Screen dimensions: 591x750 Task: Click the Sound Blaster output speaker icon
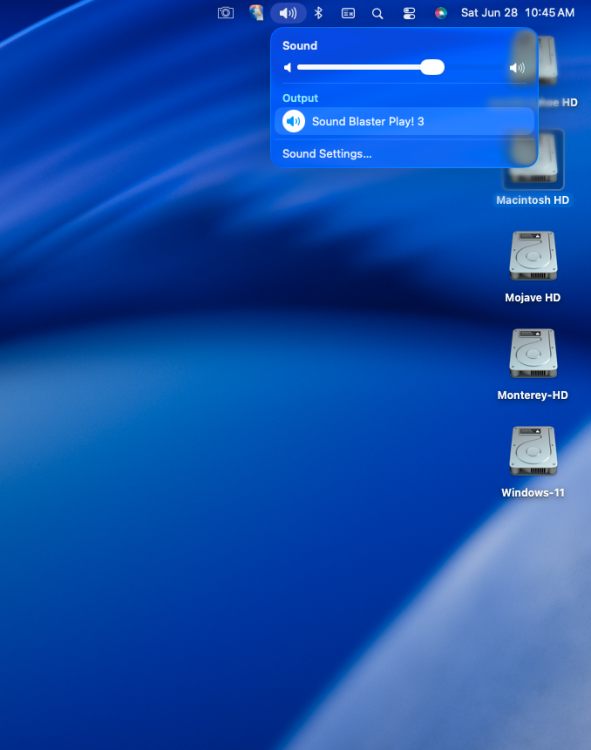(294, 121)
